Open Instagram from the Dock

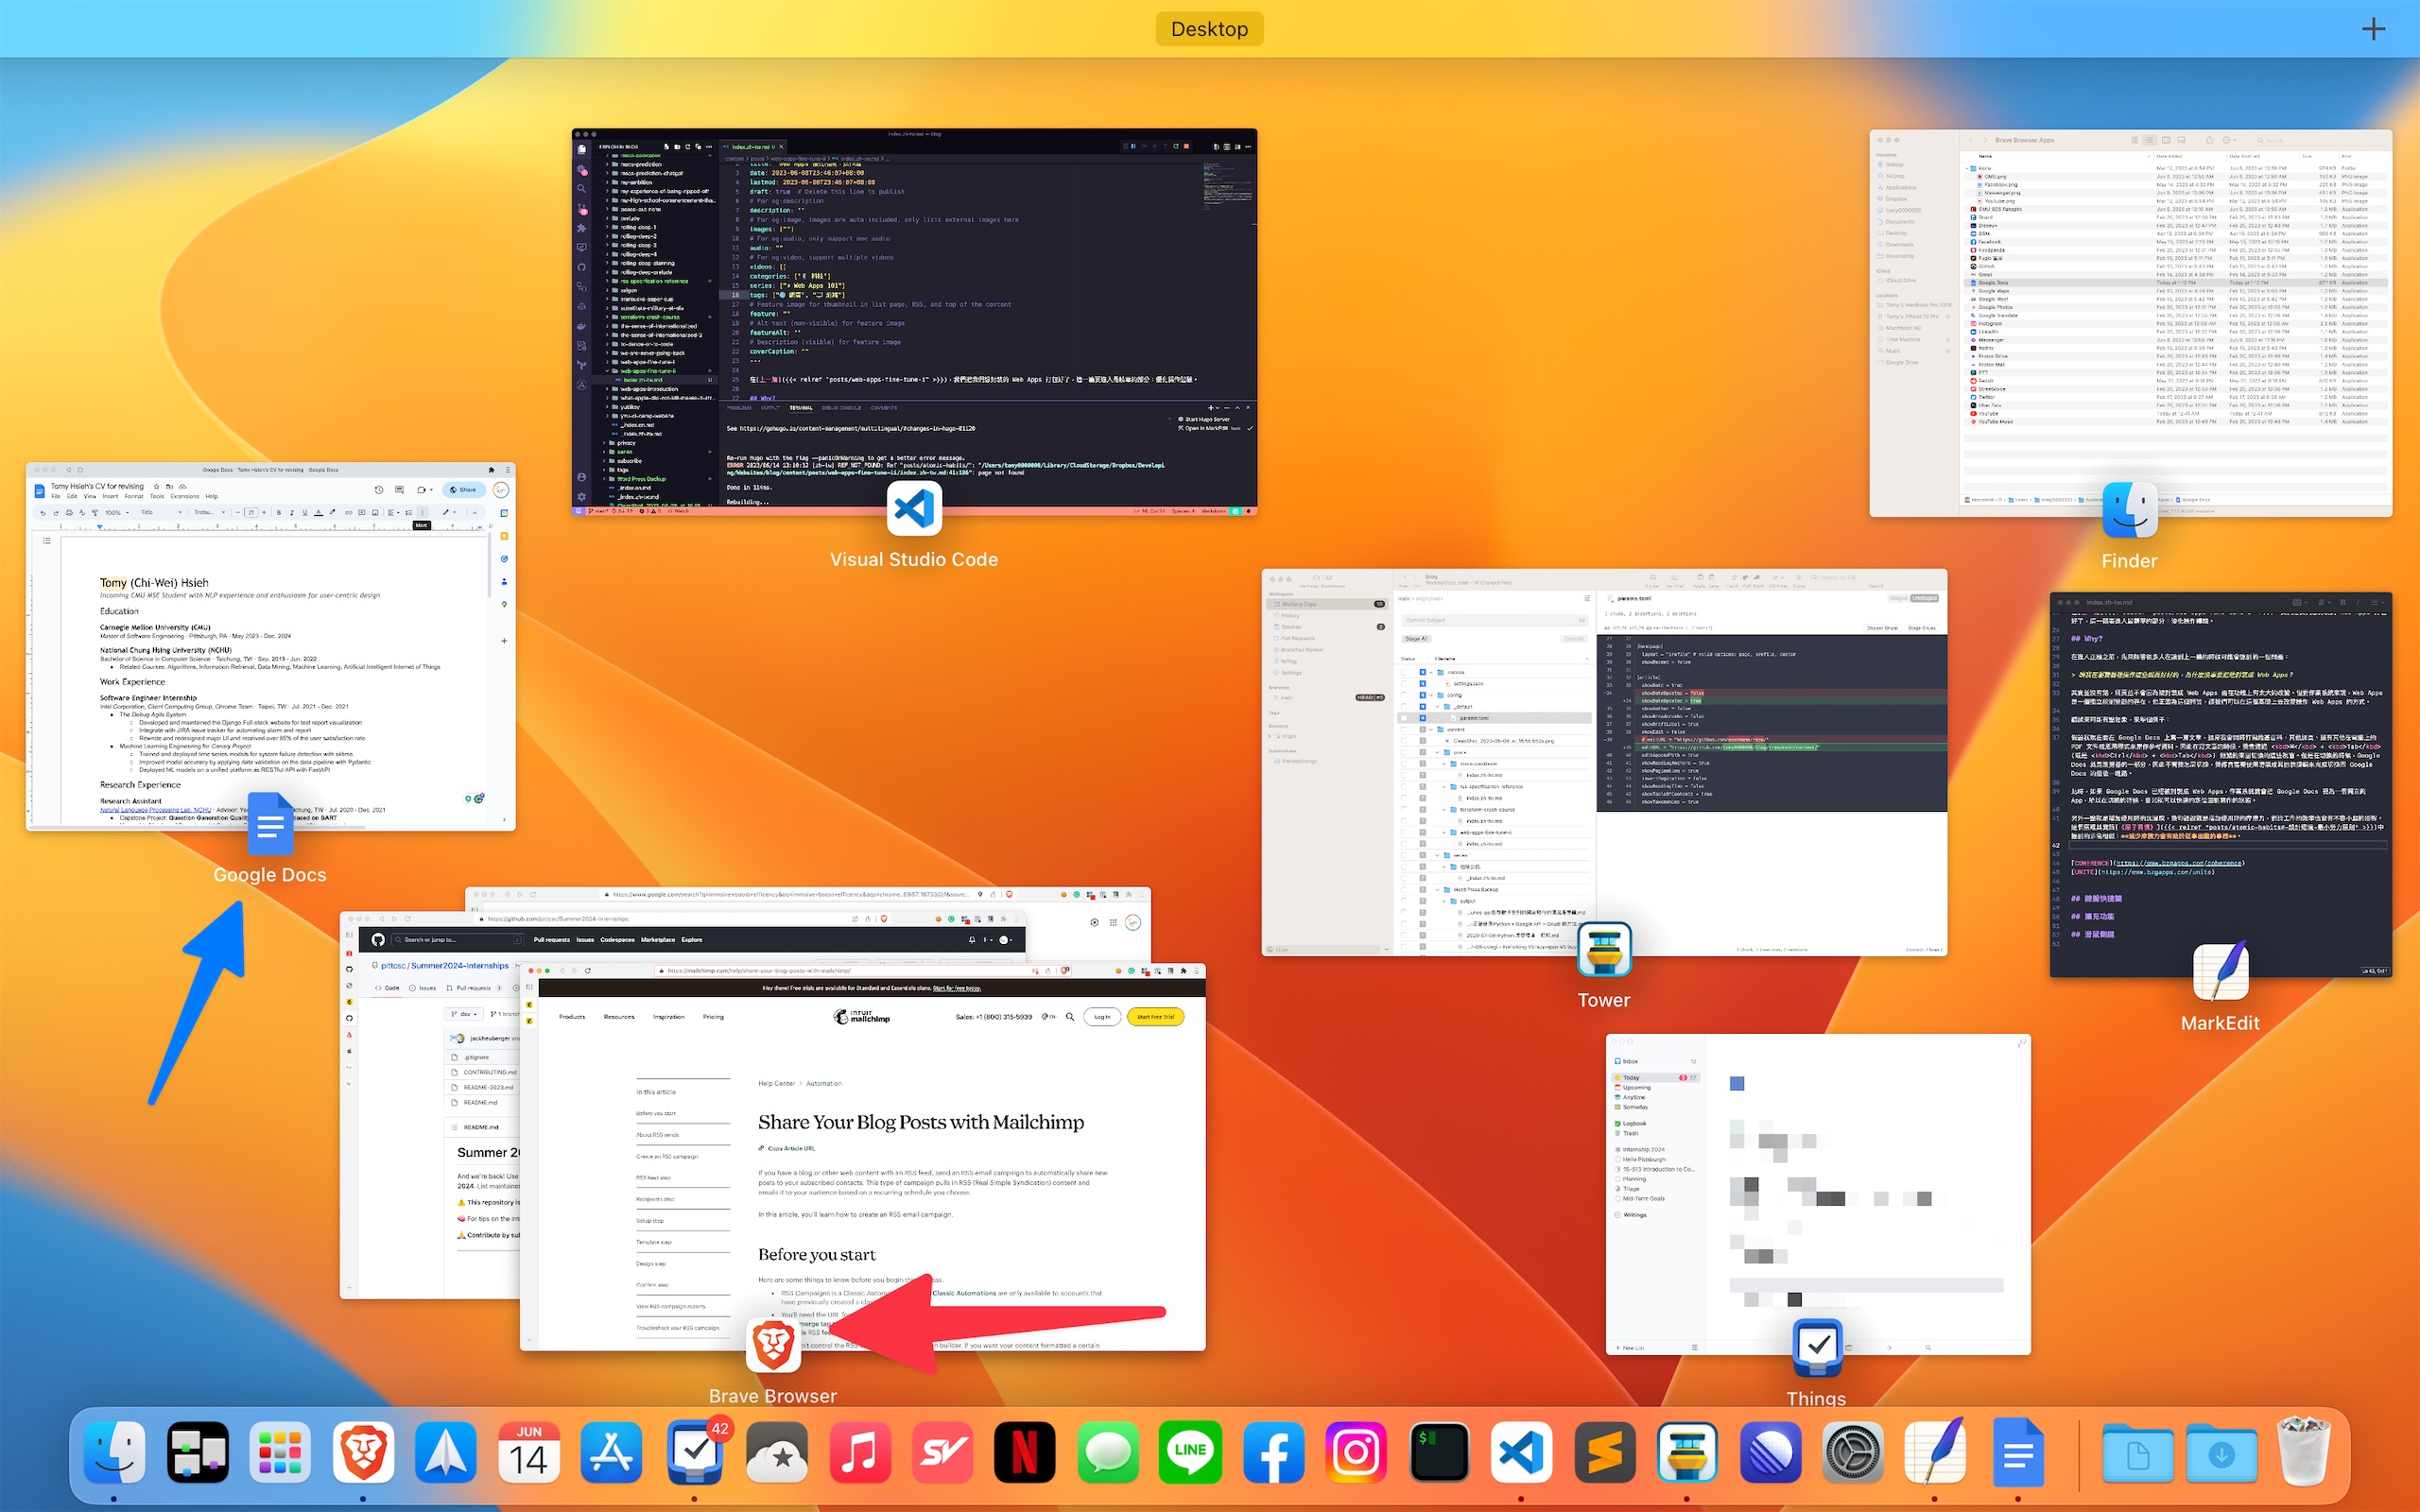point(1356,1452)
